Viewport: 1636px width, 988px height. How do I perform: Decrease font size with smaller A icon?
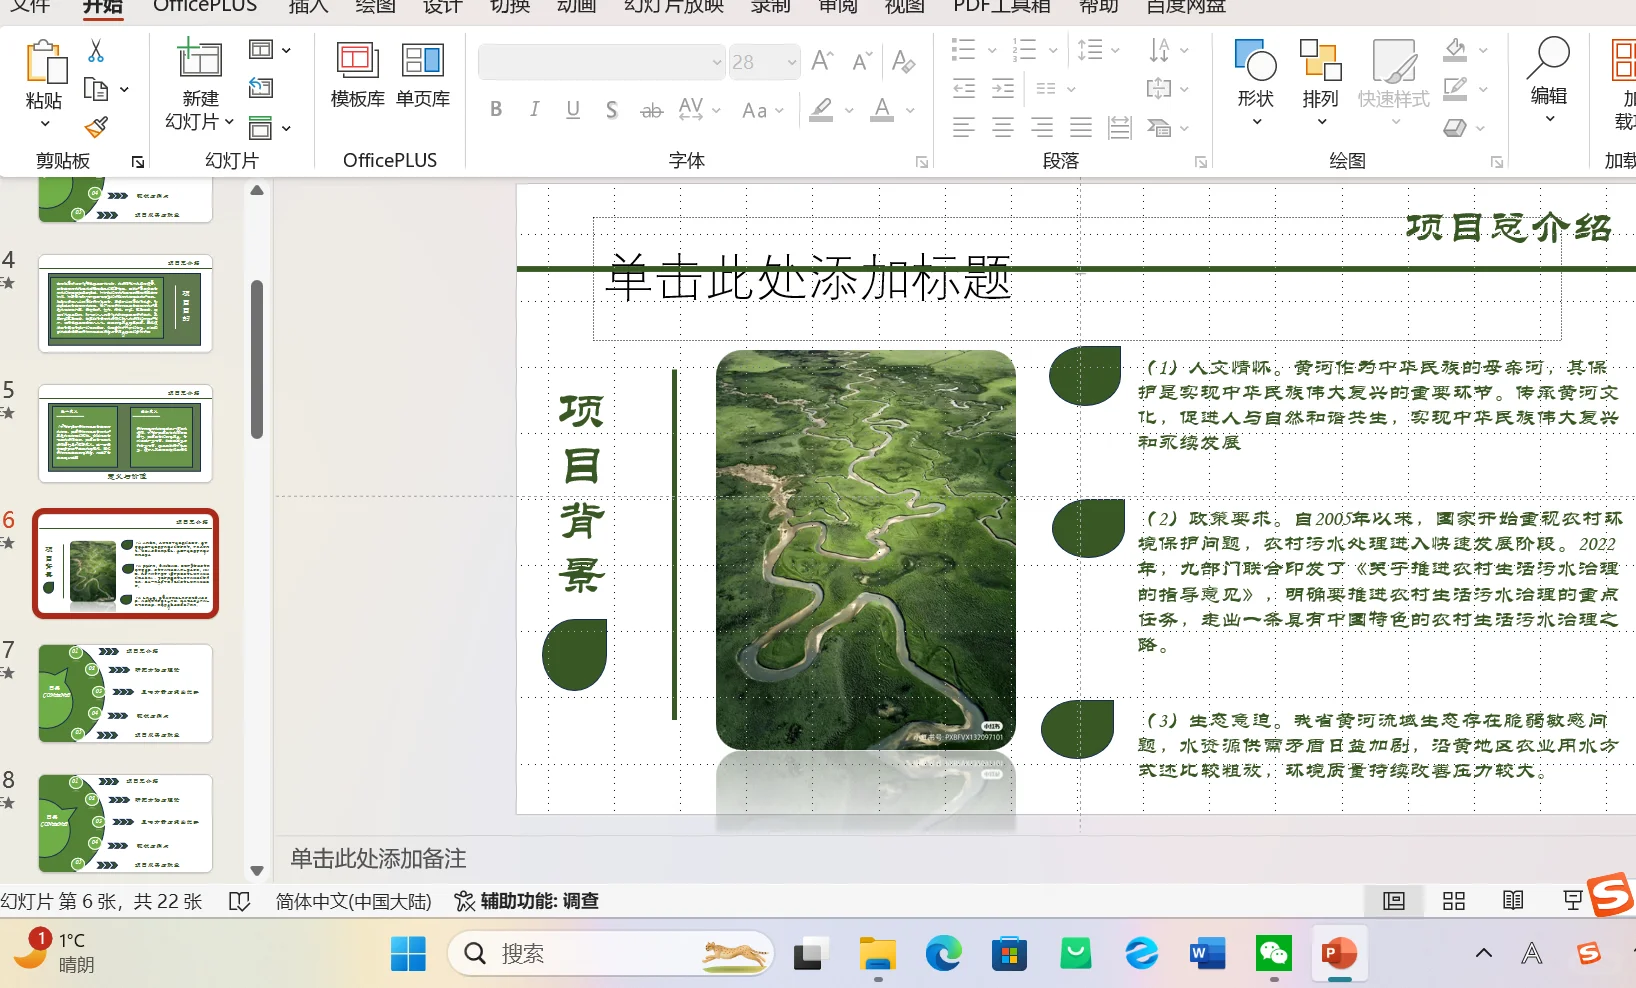(862, 61)
